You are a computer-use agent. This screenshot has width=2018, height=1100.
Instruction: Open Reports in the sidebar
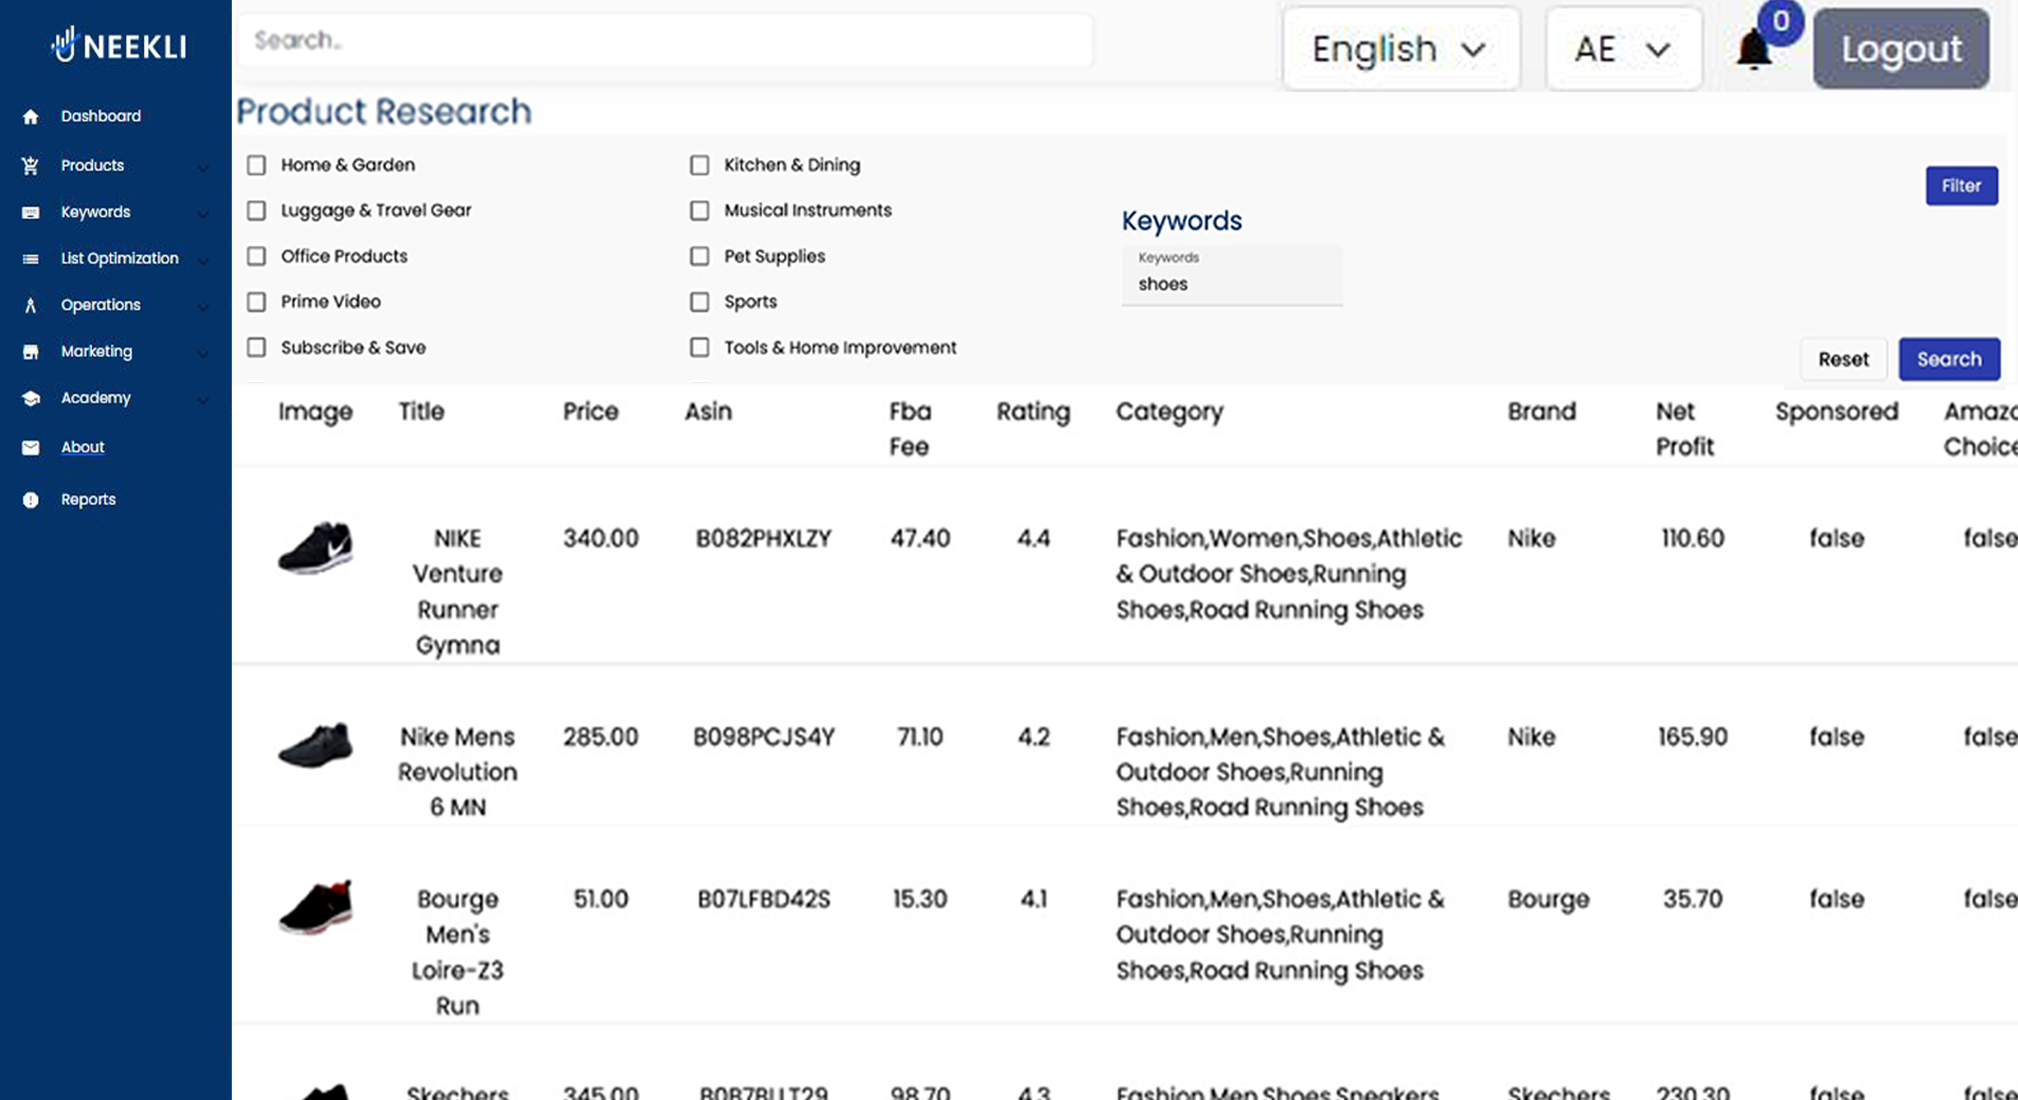point(88,499)
